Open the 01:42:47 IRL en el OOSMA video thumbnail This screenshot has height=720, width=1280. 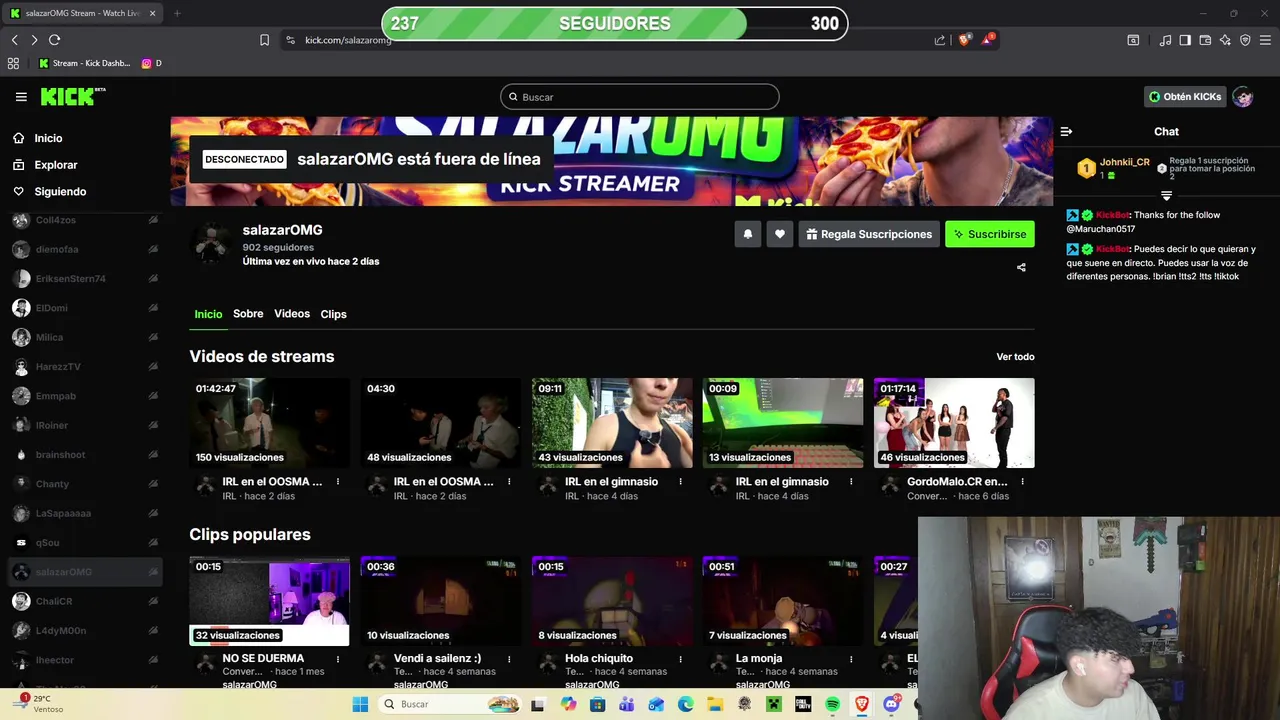coord(270,423)
